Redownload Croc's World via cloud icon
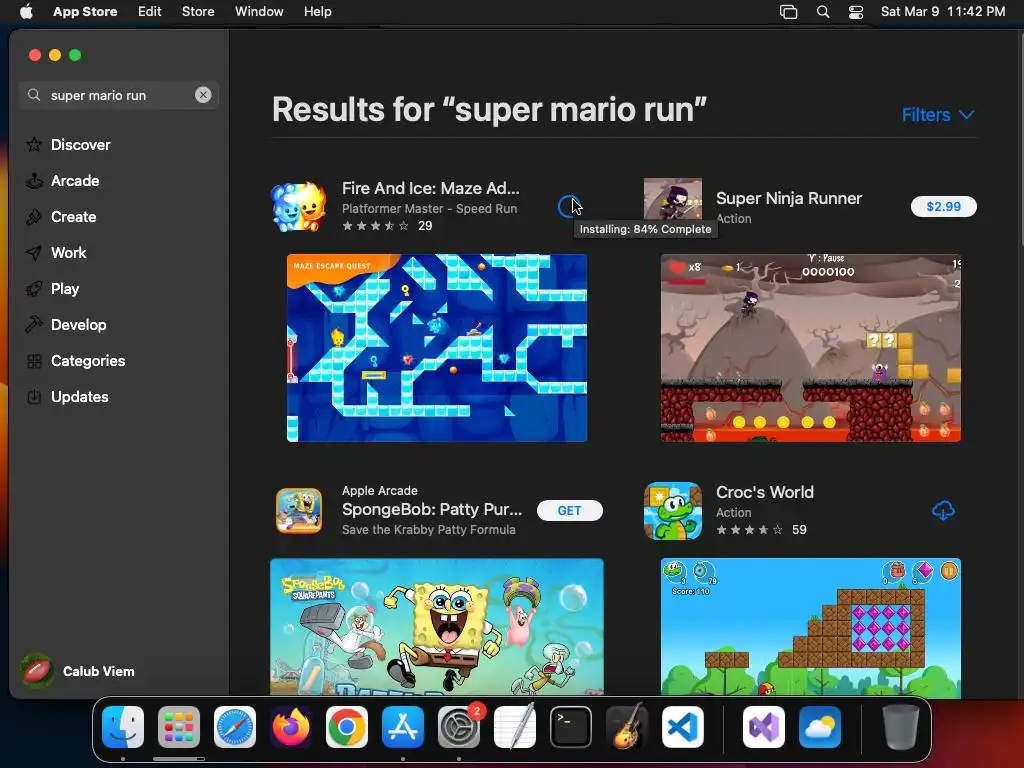Image resolution: width=1024 pixels, height=768 pixels. 943,511
